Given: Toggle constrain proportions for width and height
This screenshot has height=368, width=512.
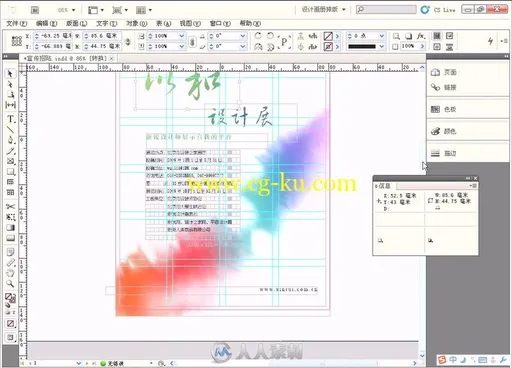Looking at the screenshot, I should click(128, 41).
